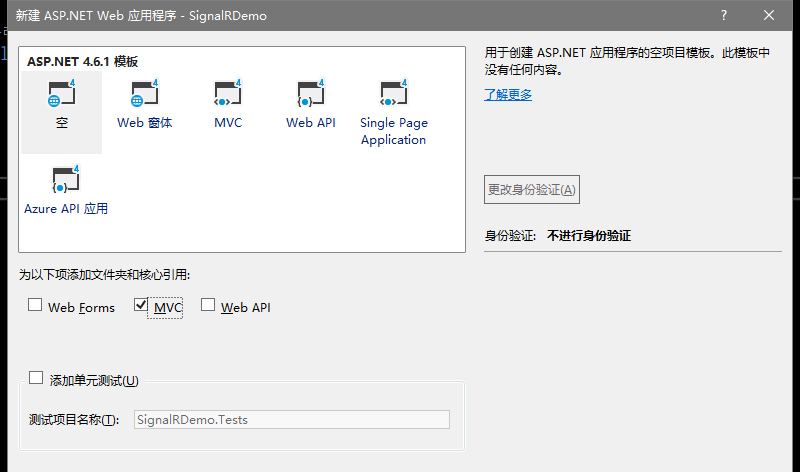The image size is (800, 472).
Task: Enable the Web Forms checkbox
Action: click(35, 305)
